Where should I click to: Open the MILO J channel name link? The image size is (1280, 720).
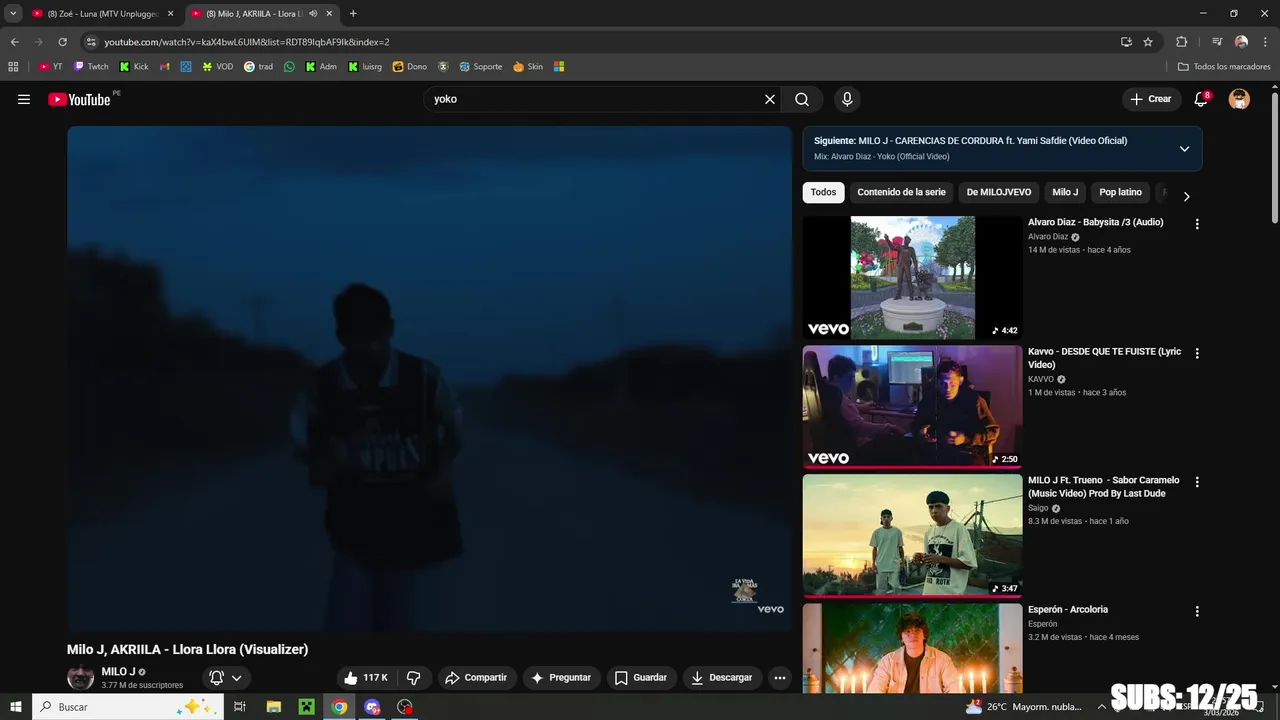pyautogui.click(x=118, y=672)
